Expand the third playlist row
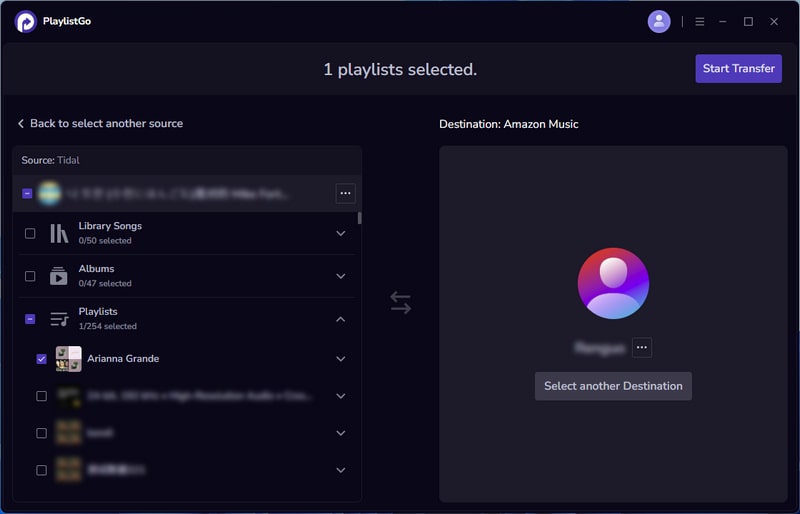Screen dimensions: 800x514 [341, 433]
